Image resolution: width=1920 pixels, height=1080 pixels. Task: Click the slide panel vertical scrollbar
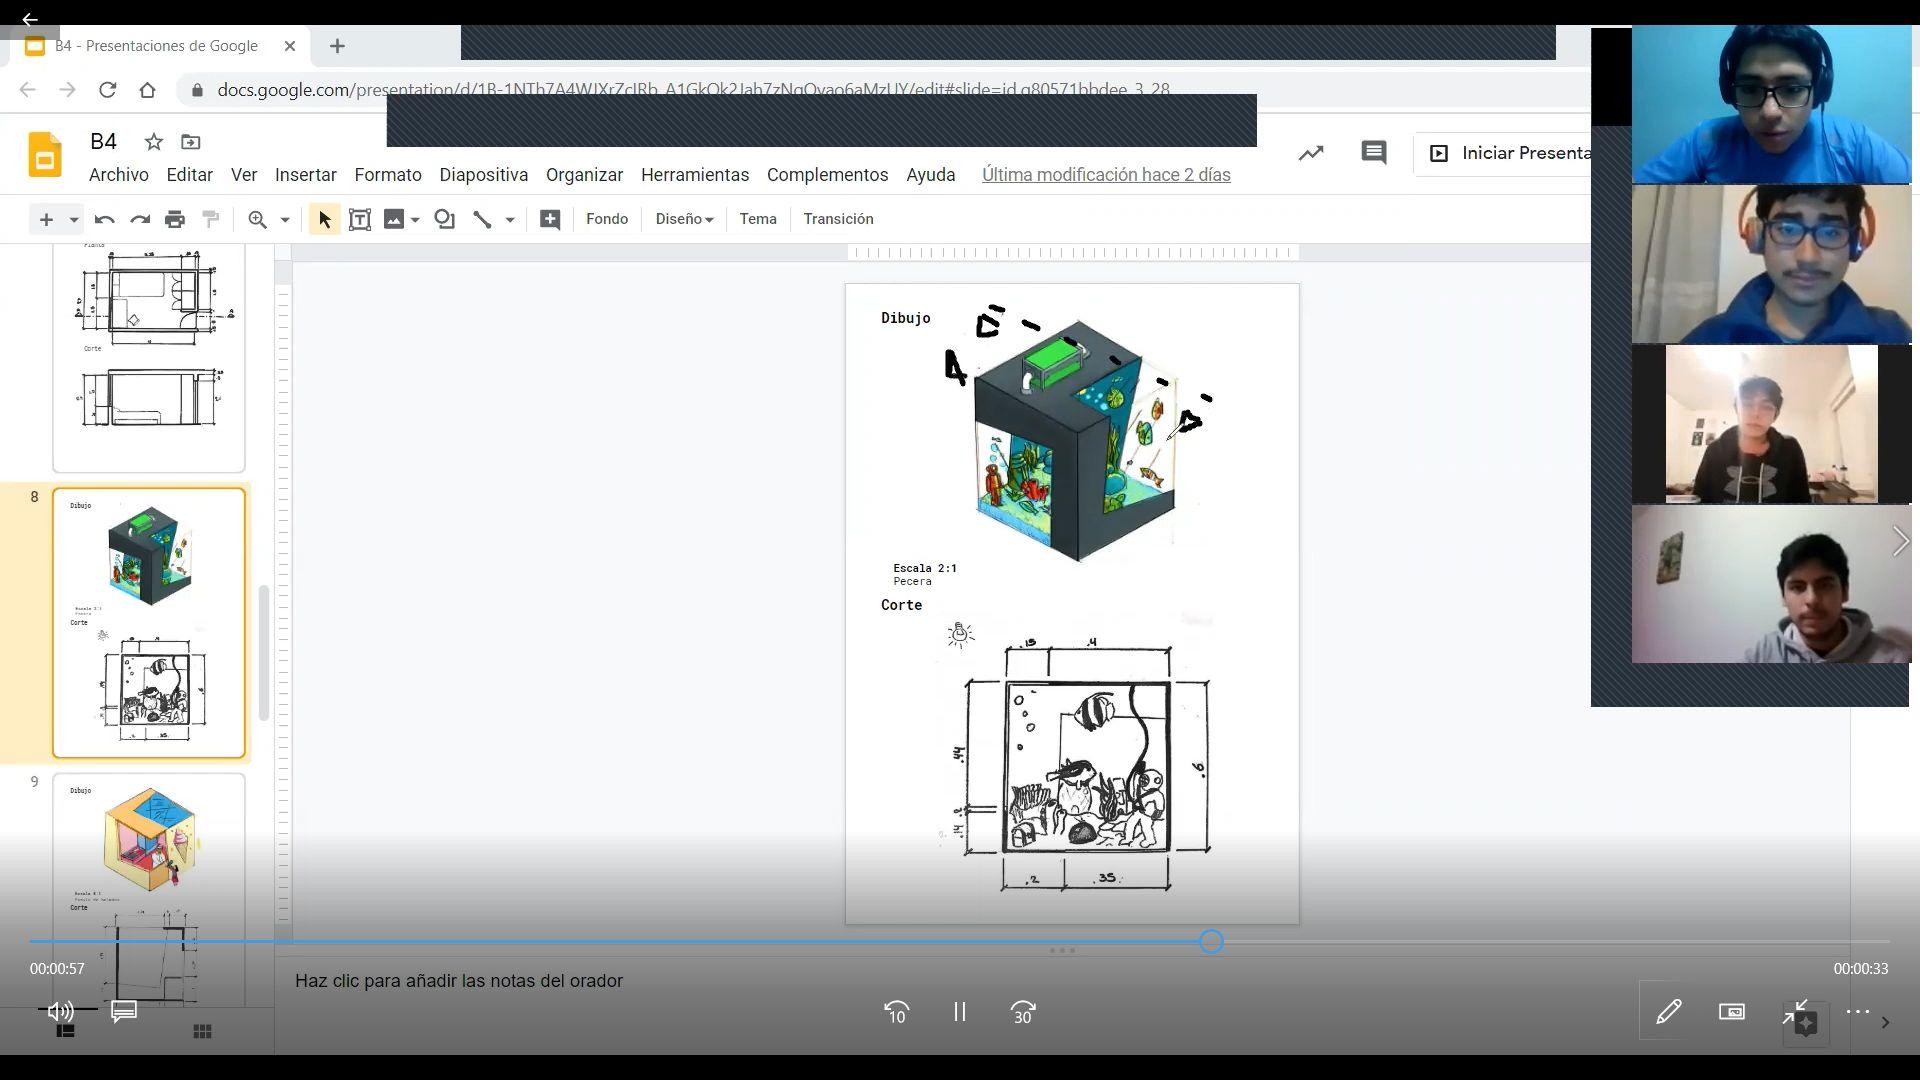click(x=264, y=653)
